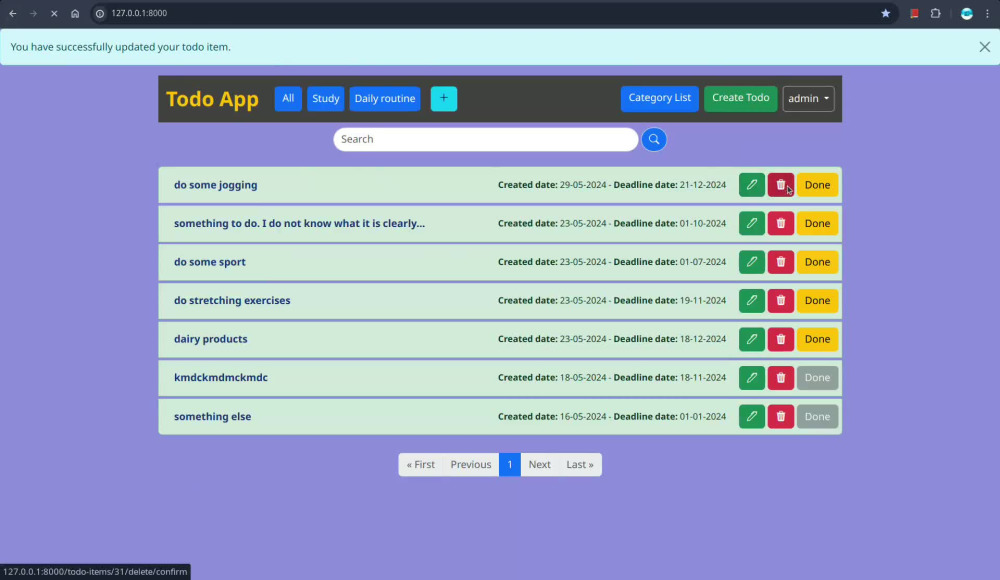
Task: Open "do some sport" todo title
Action: [x=209, y=262]
